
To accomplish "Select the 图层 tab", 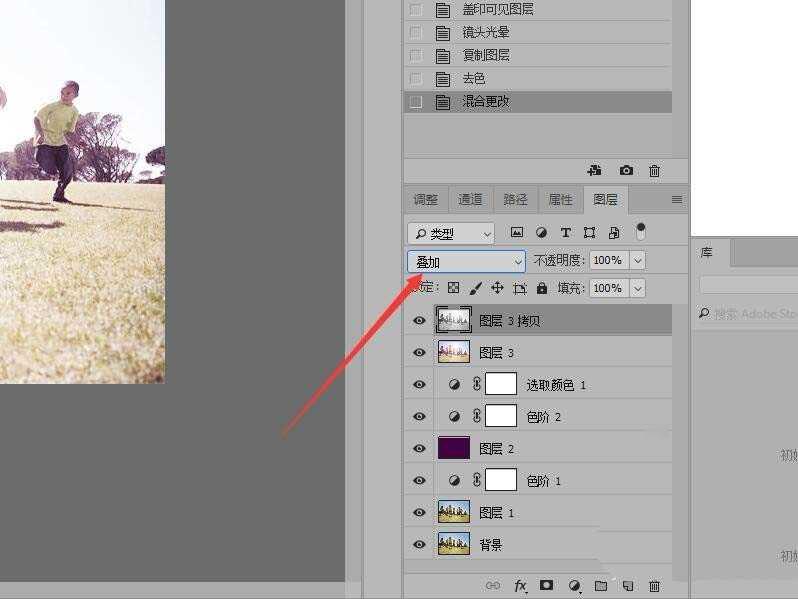I will click(x=606, y=199).
